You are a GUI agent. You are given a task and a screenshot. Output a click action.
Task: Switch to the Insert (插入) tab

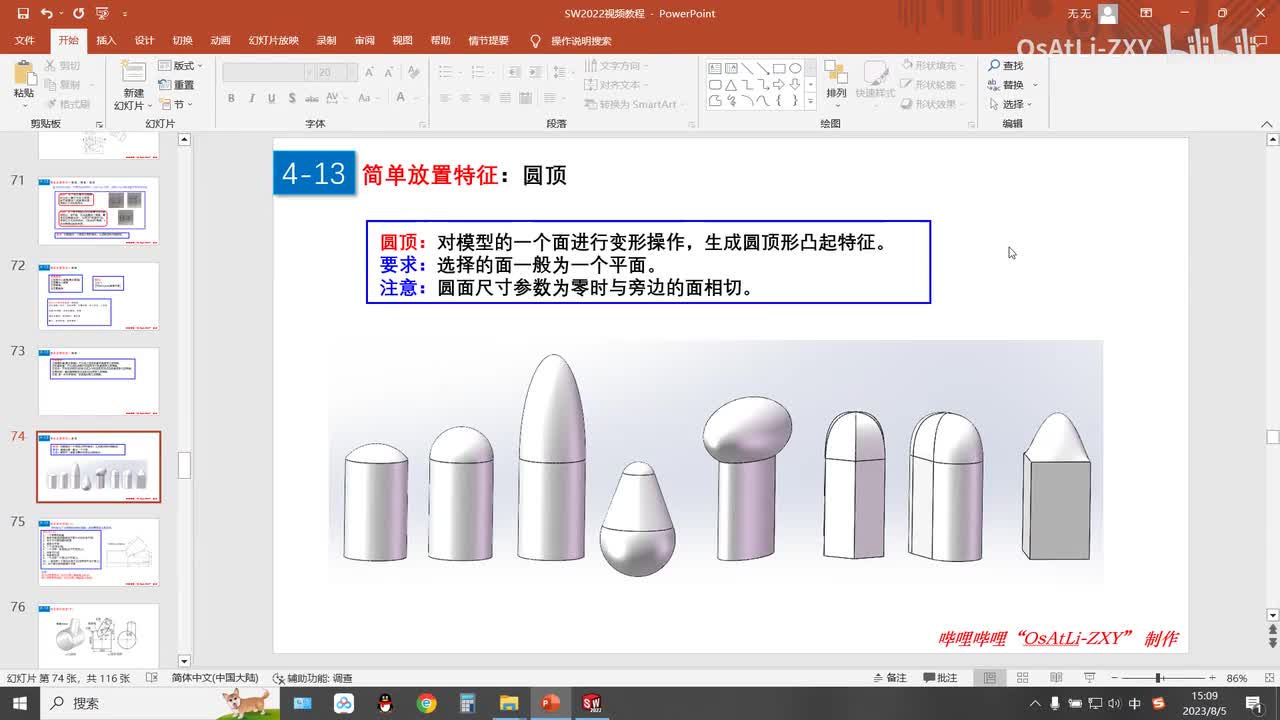coord(106,41)
